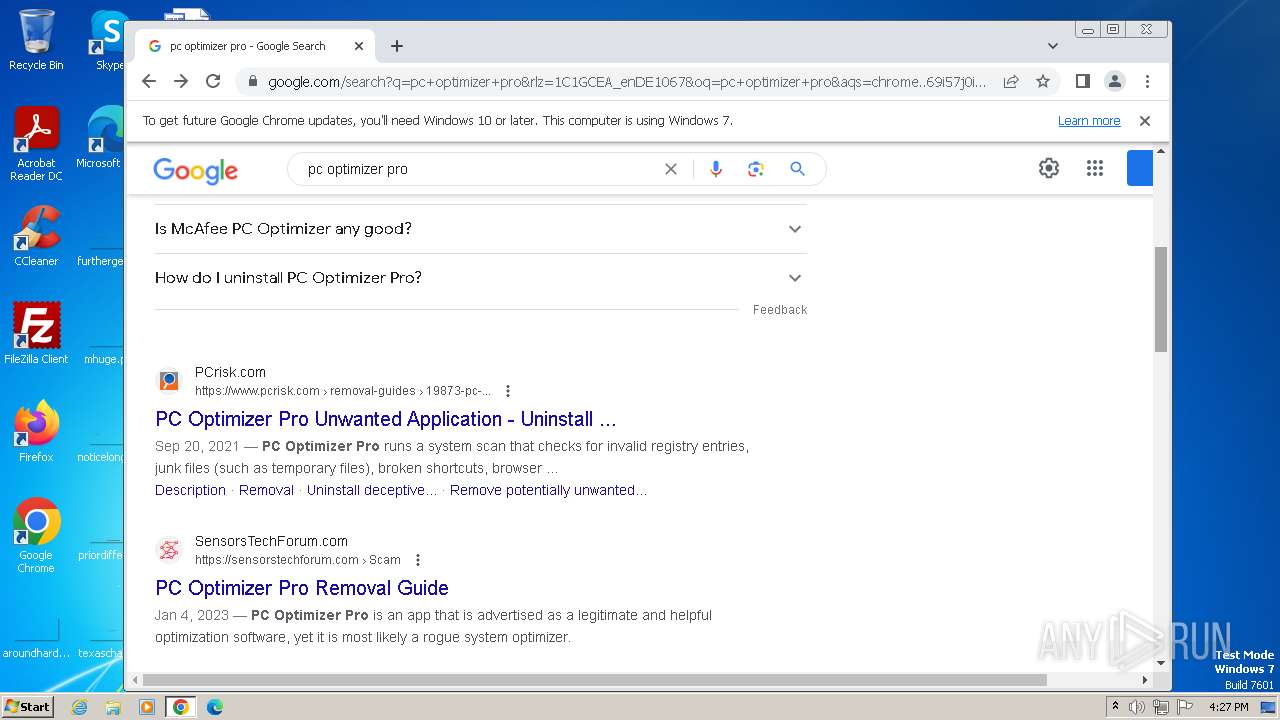Viewport: 1280px width, 720px height.
Task: Open 'PC Optimizer Pro Unwanted Application' result
Action: pyautogui.click(x=386, y=419)
